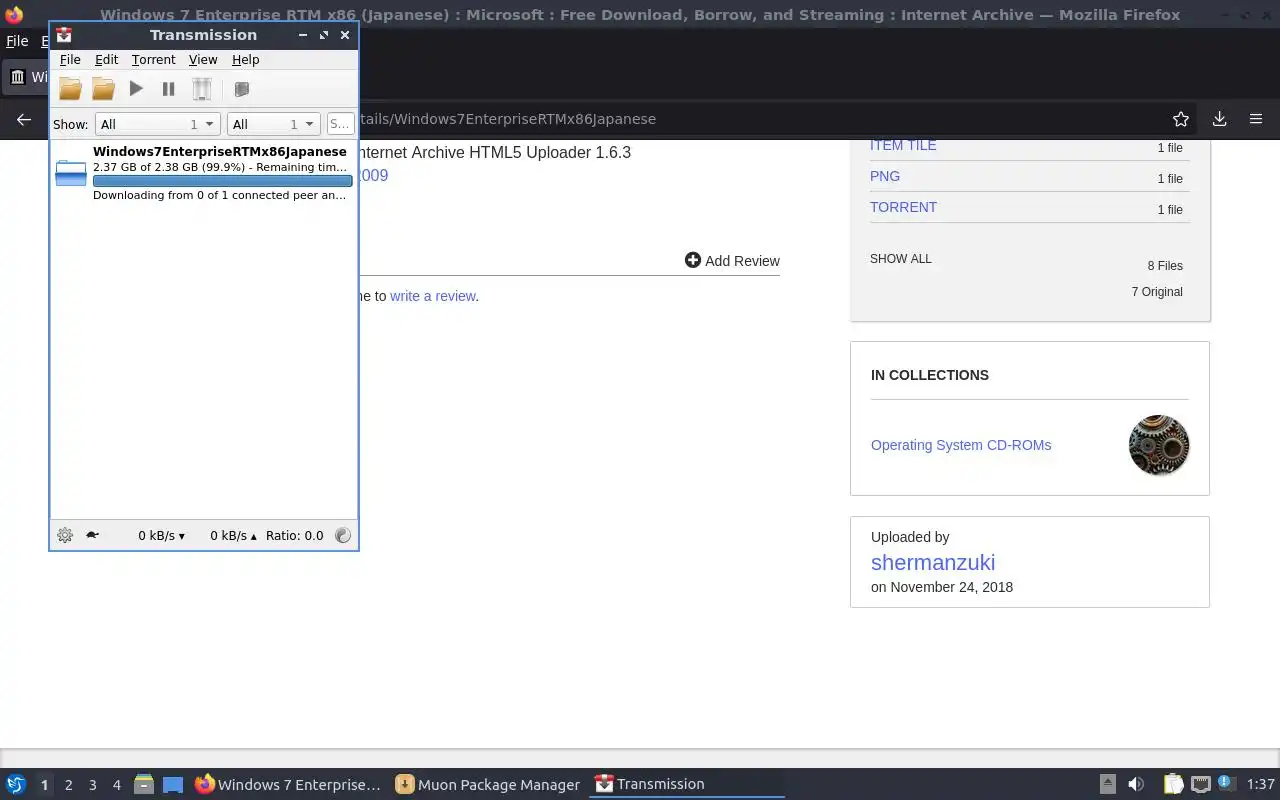Click the Firefox address bar URL
The width and height of the screenshot is (1280, 800).
point(507,119)
